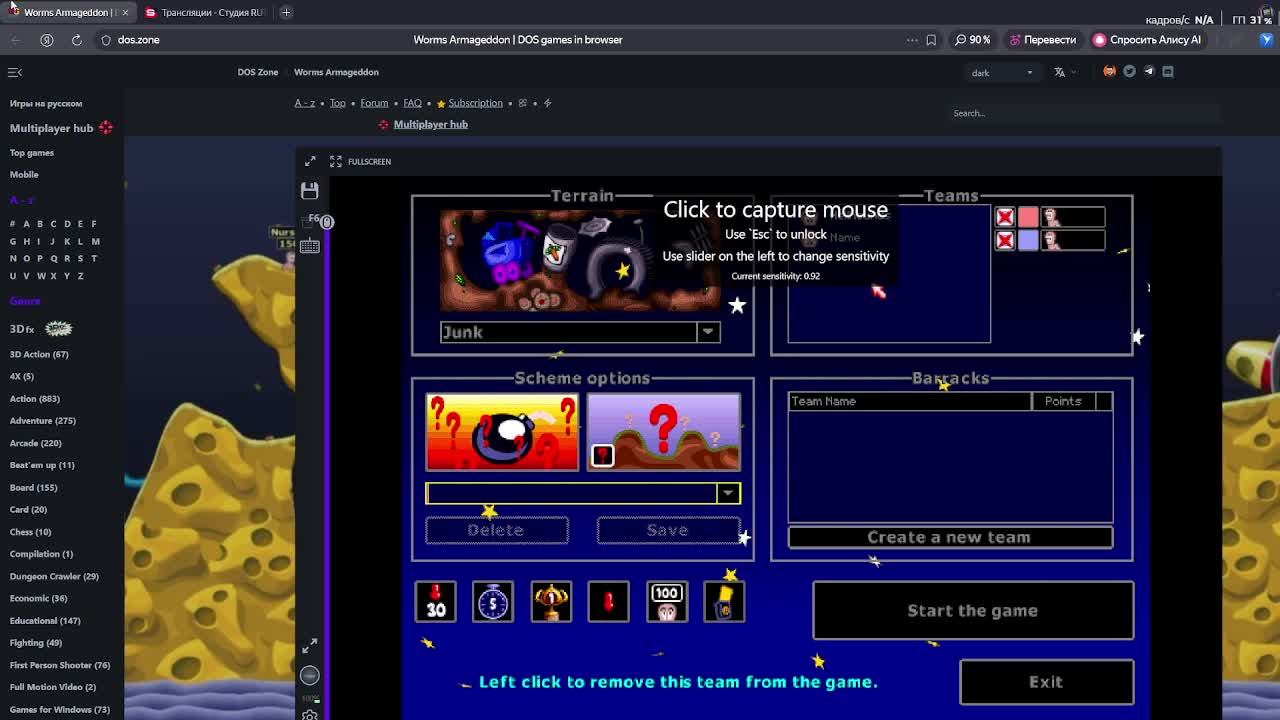Click the scheme Save button
The width and height of the screenshot is (1280, 720).
coord(668,530)
